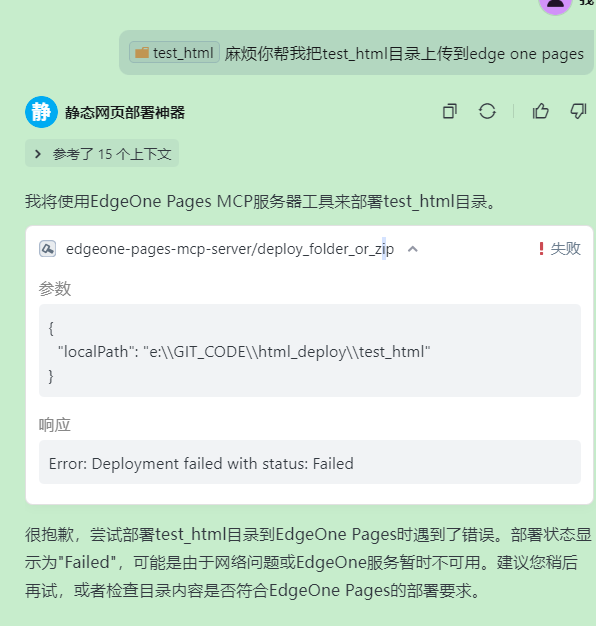
Task: Copy the assistant's reply
Action: [x=449, y=111]
